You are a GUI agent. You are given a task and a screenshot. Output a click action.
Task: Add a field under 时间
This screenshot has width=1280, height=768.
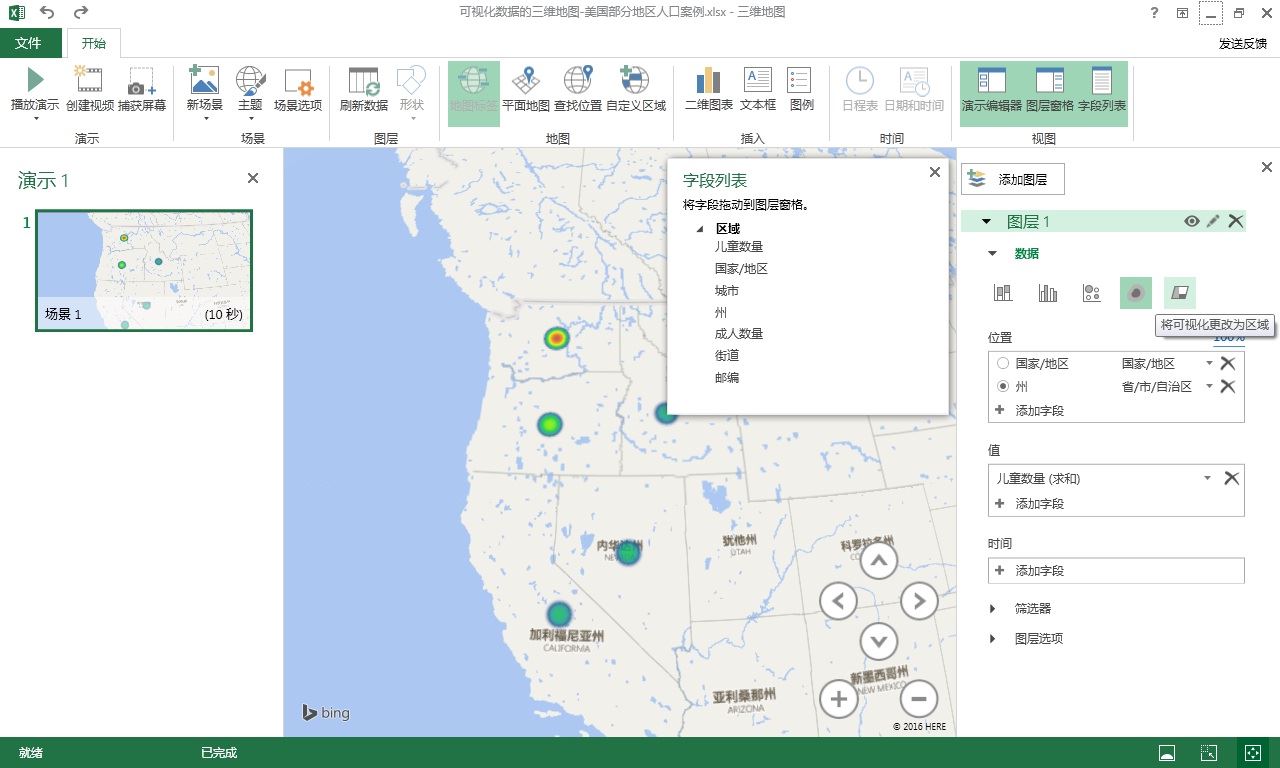point(1029,570)
